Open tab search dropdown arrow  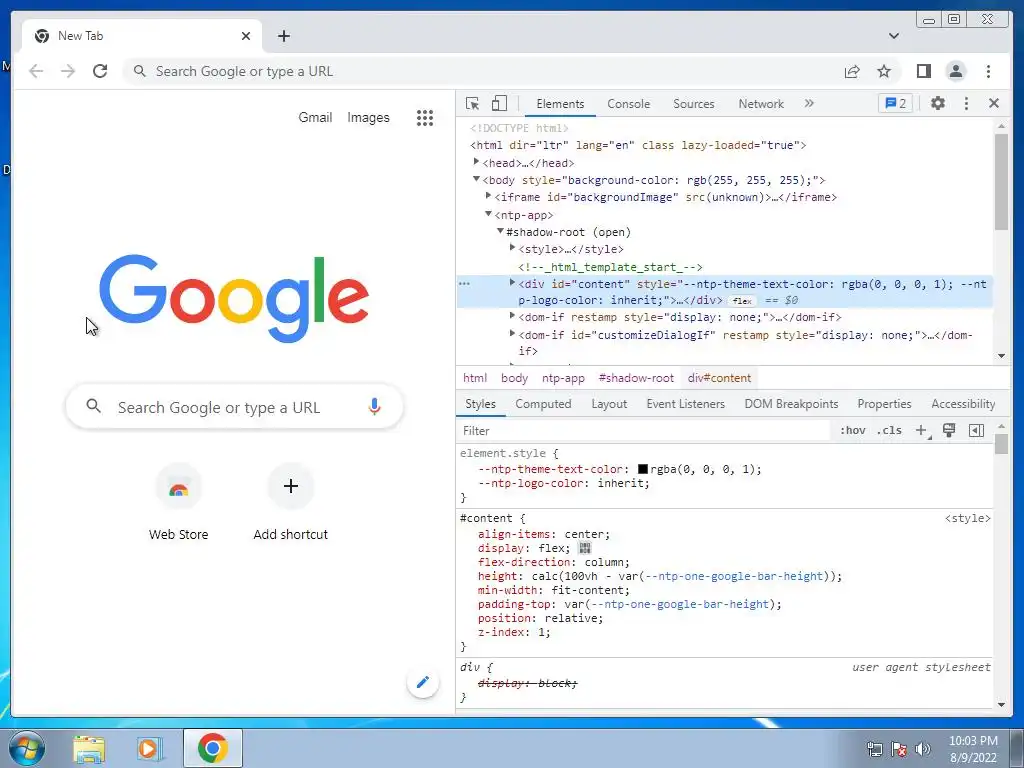[x=894, y=36]
